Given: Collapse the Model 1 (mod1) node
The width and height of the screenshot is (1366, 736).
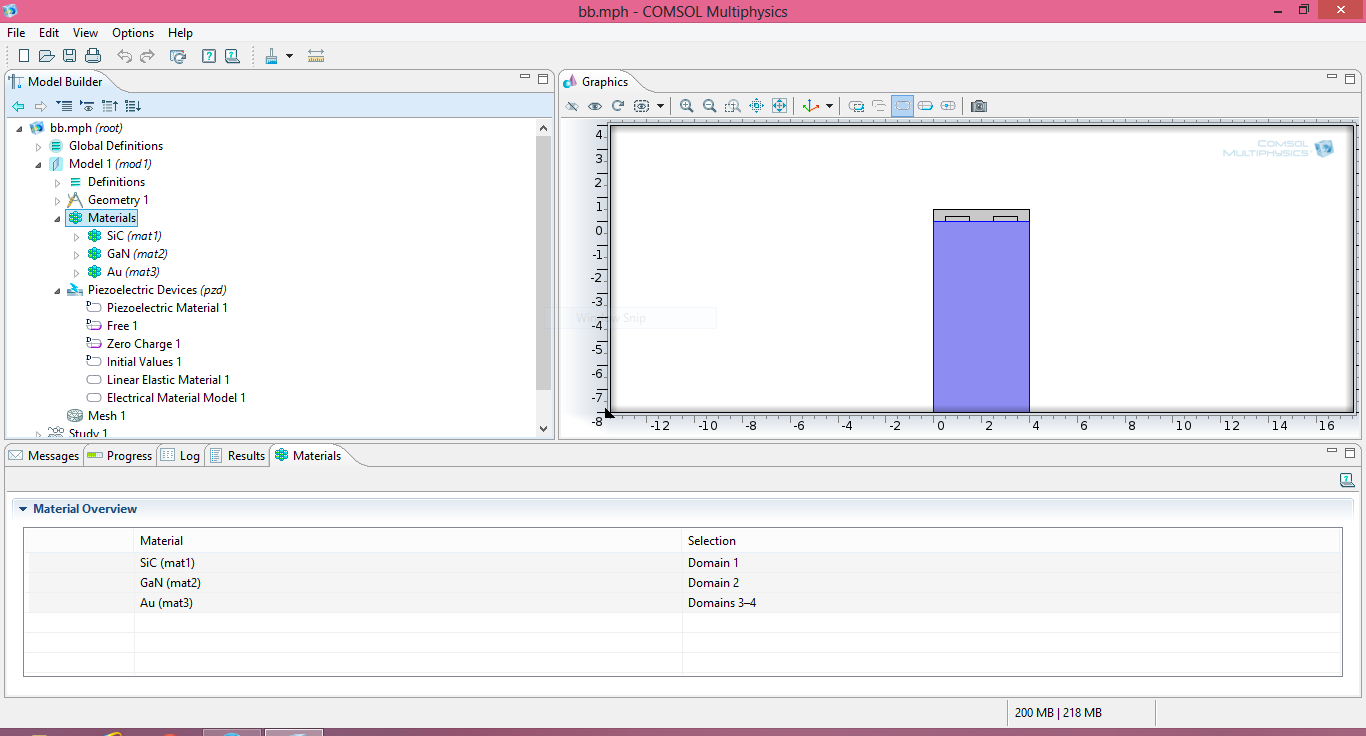Looking at the screenshot, I should coord(38,164).
